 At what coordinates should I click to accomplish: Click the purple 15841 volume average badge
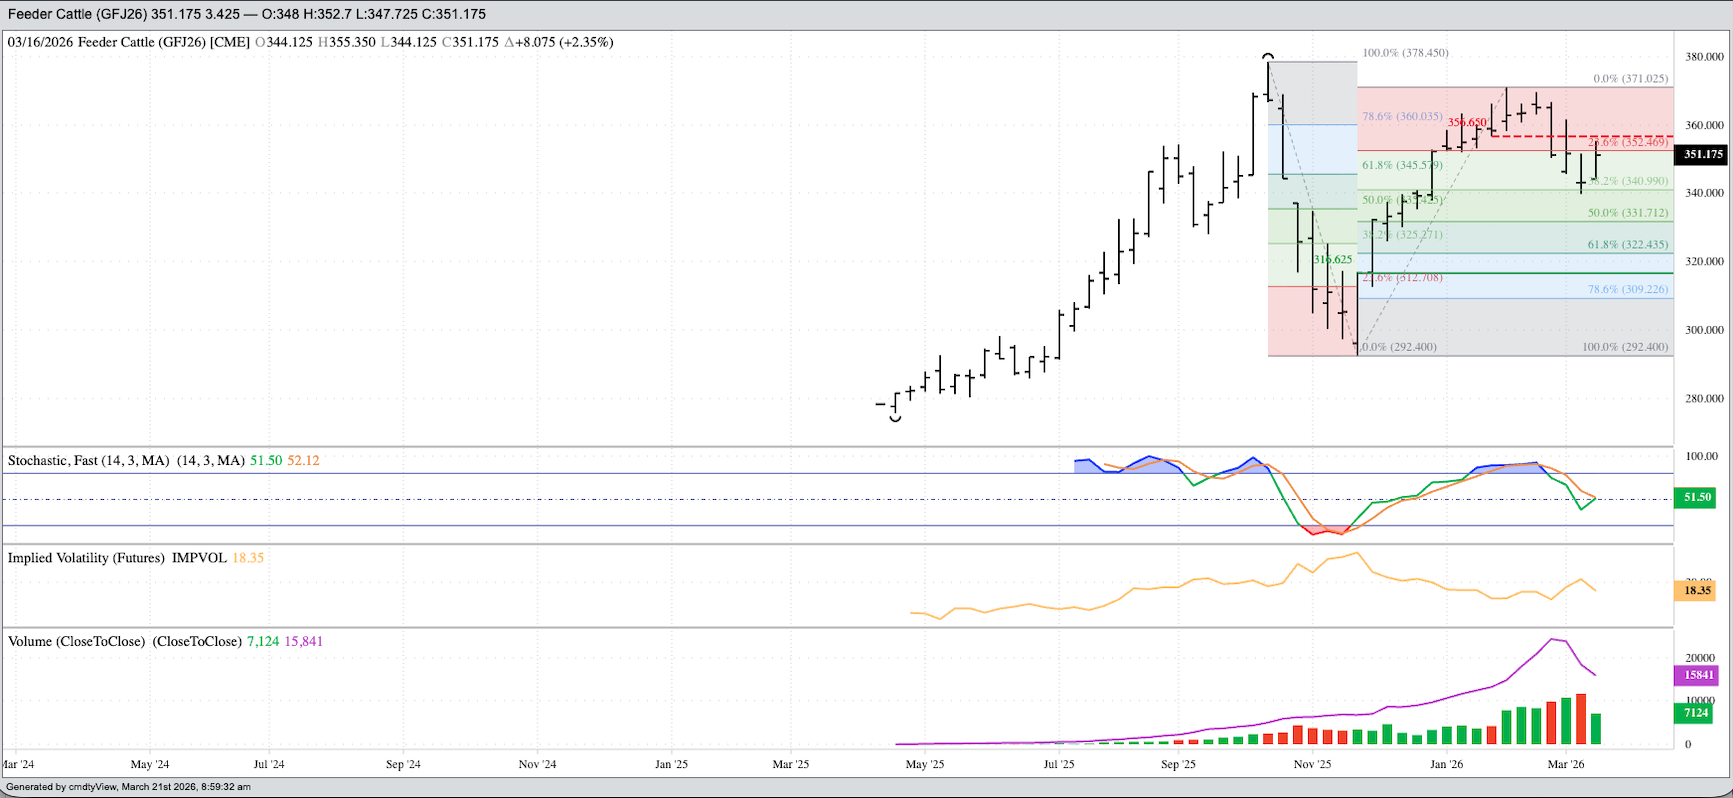point(1696,675)
